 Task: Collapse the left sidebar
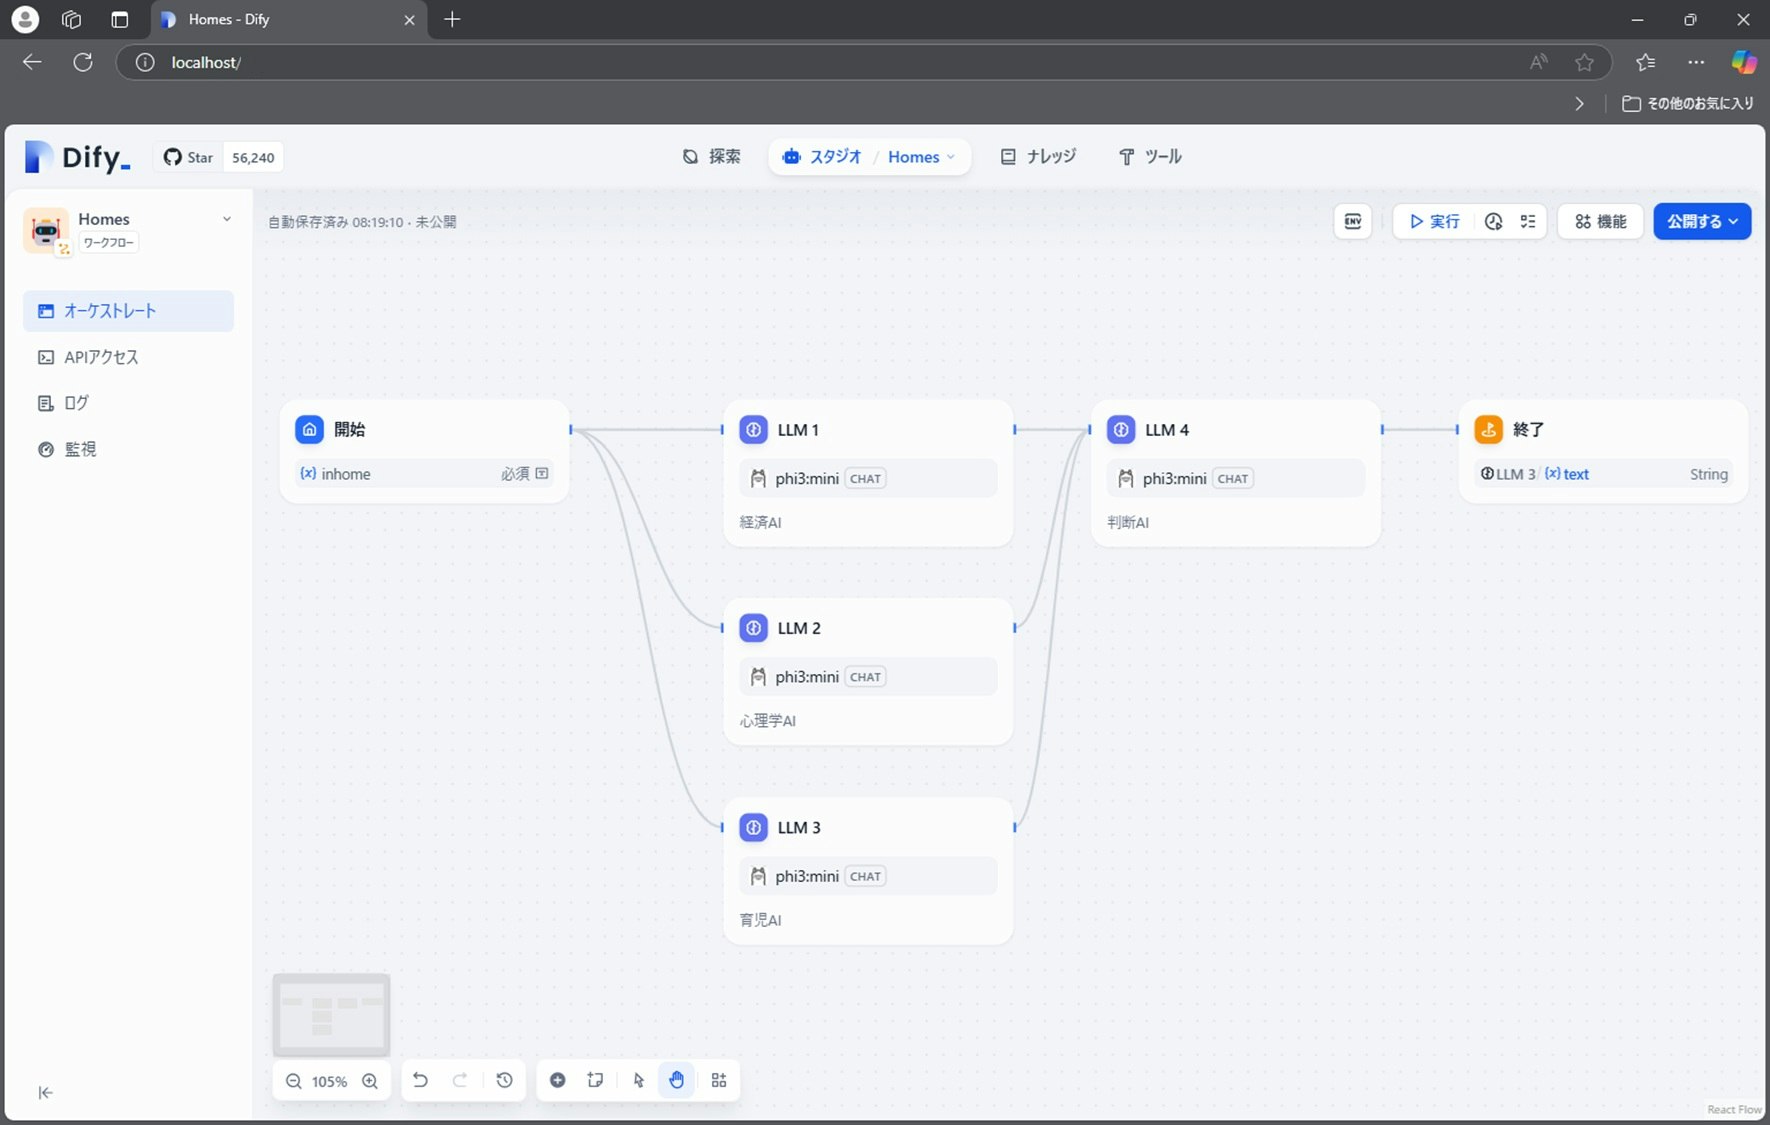click(45, 1092)
